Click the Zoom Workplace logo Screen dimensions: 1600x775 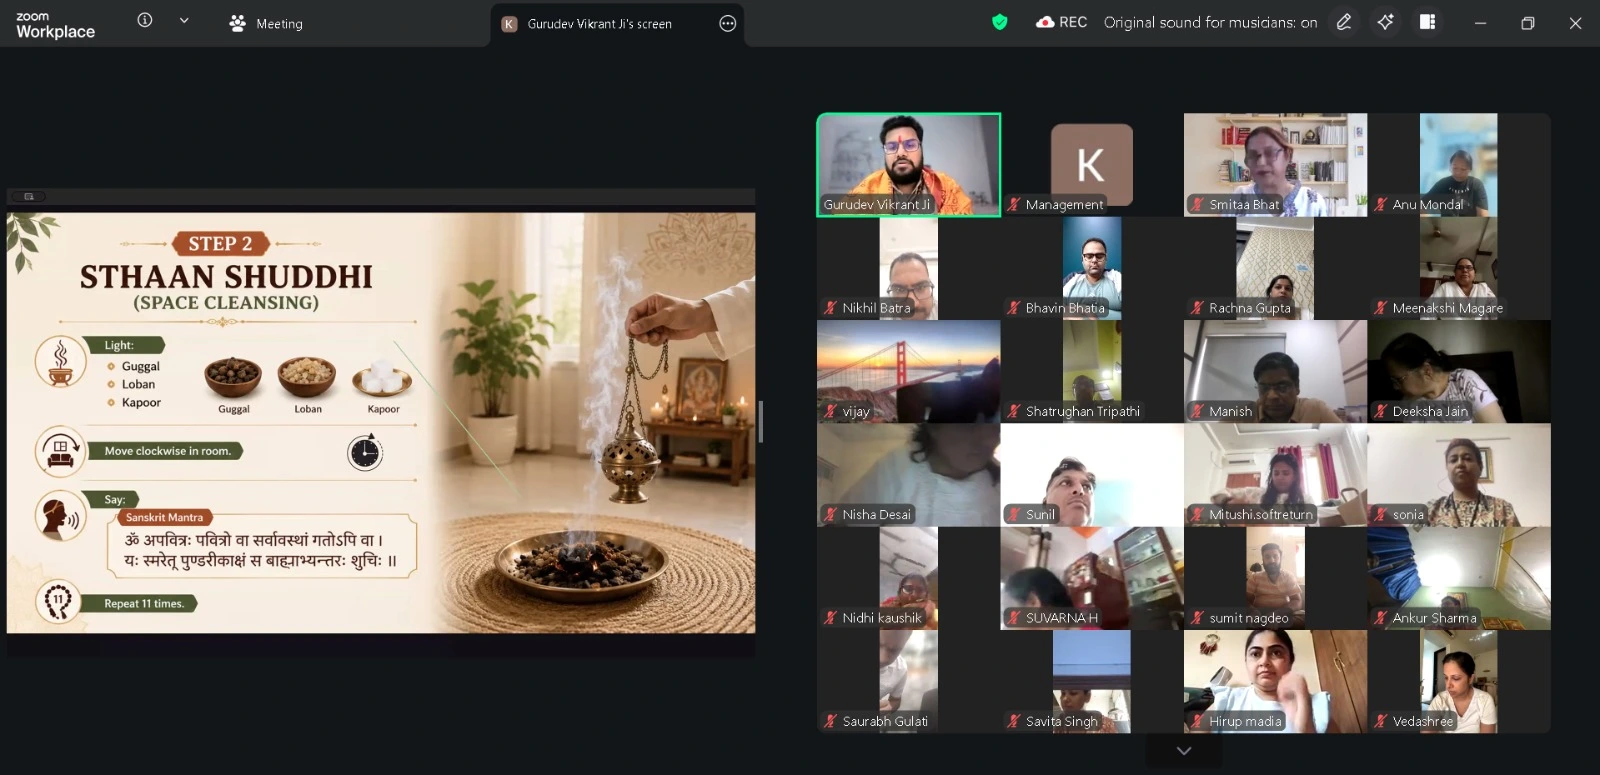pos(55,24)
